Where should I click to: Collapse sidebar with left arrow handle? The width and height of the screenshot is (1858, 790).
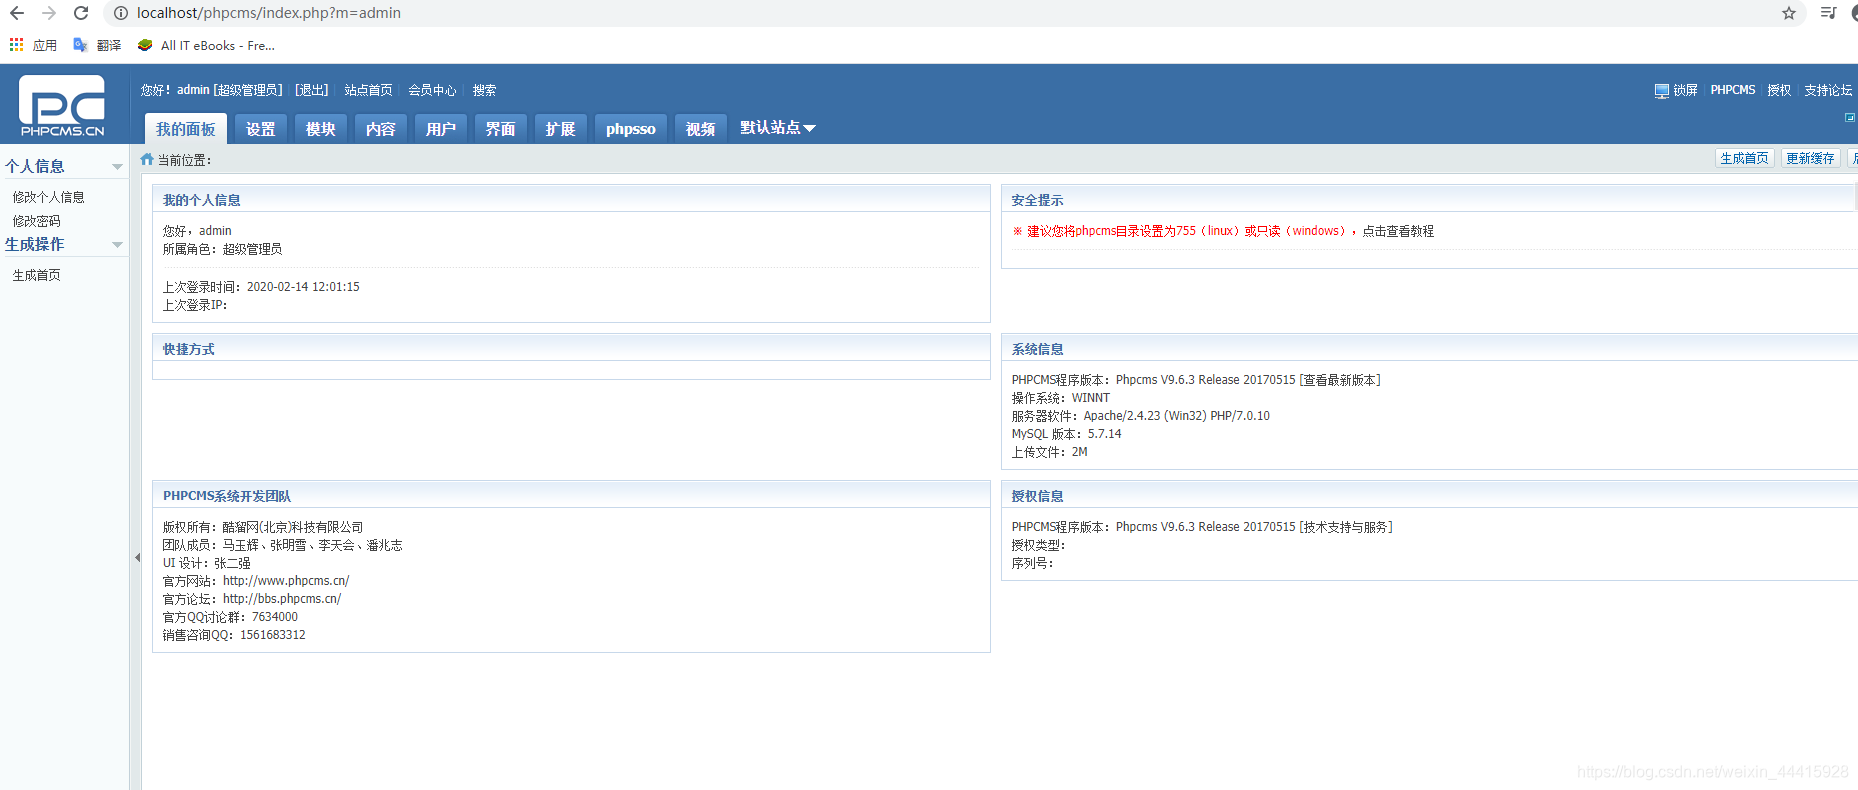tap(137, 557)
